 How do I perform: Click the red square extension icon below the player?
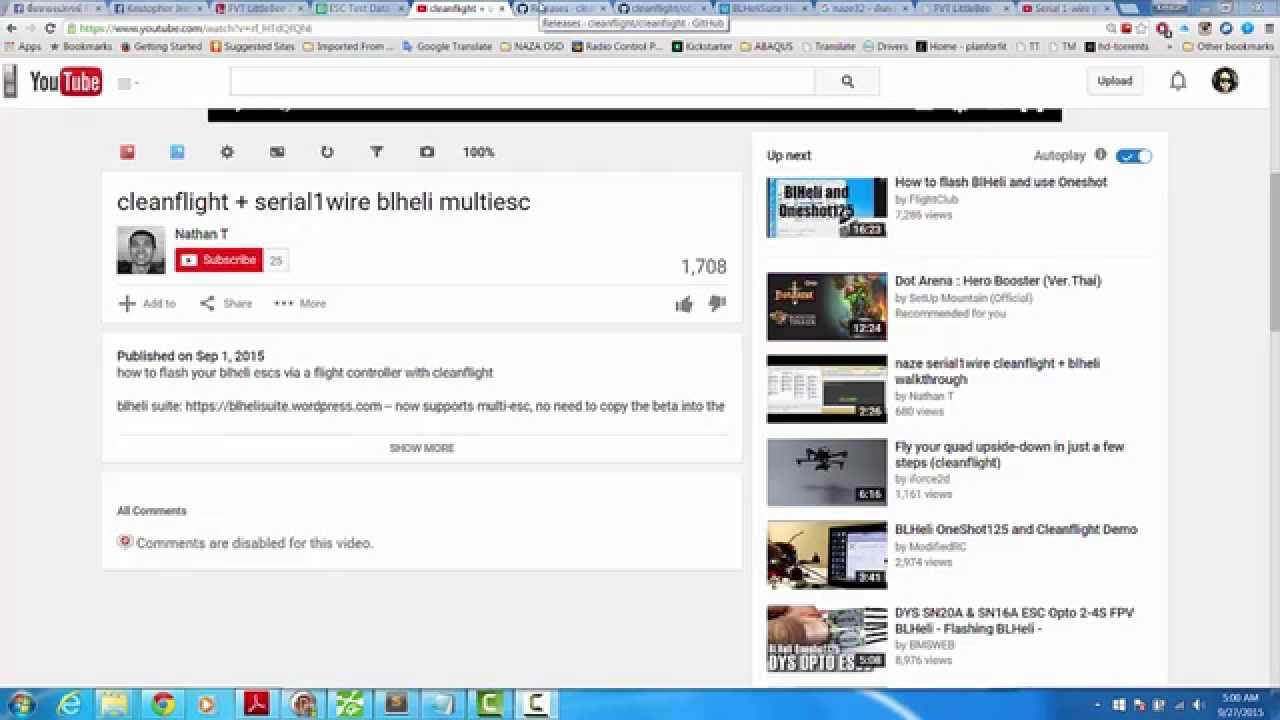click(127, 152)
